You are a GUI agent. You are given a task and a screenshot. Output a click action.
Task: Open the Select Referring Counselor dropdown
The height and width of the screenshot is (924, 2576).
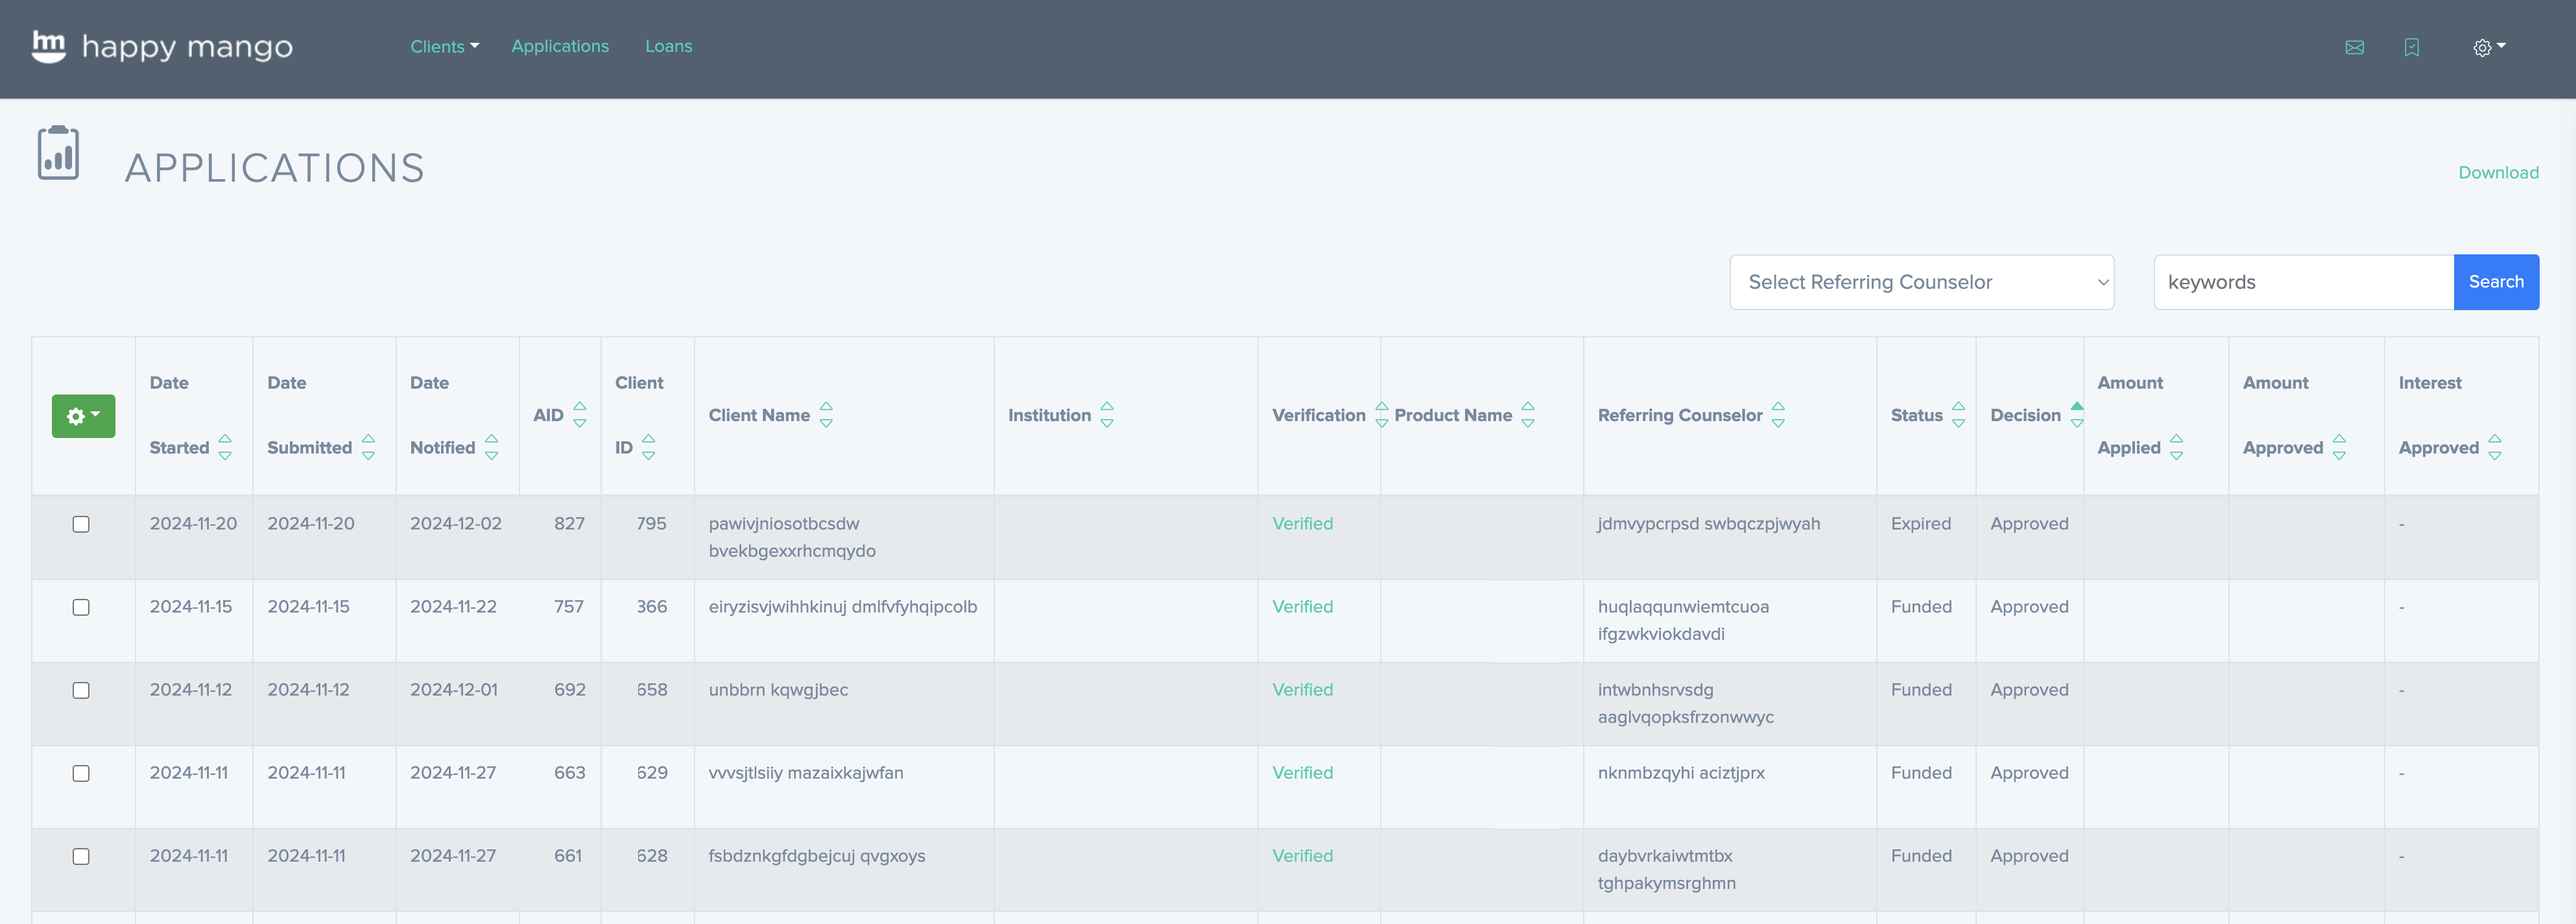1921,282
